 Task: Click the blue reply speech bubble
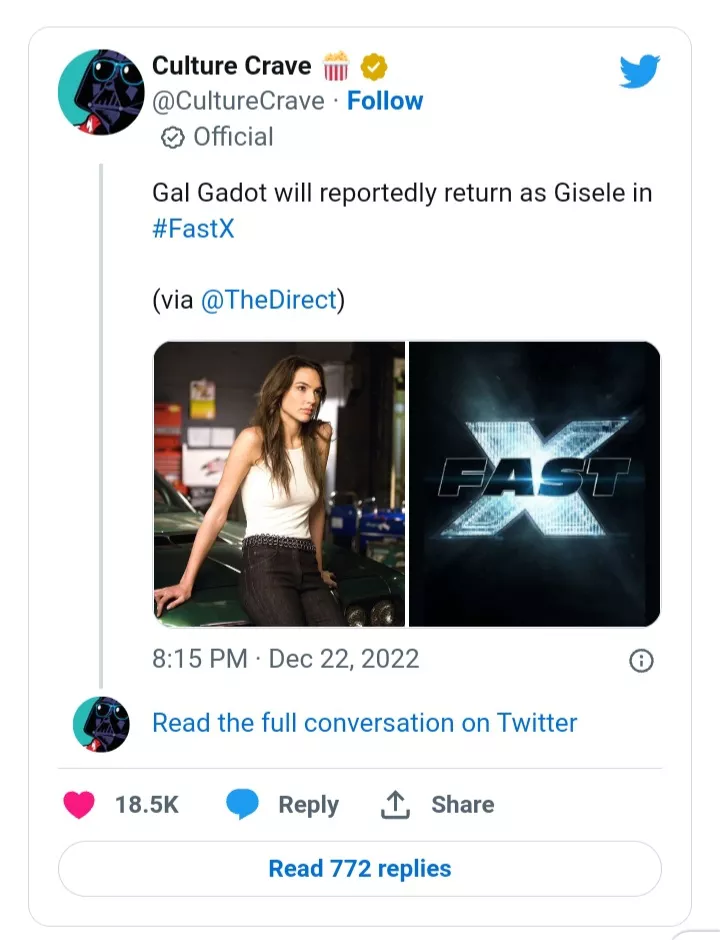pos(242,805)
